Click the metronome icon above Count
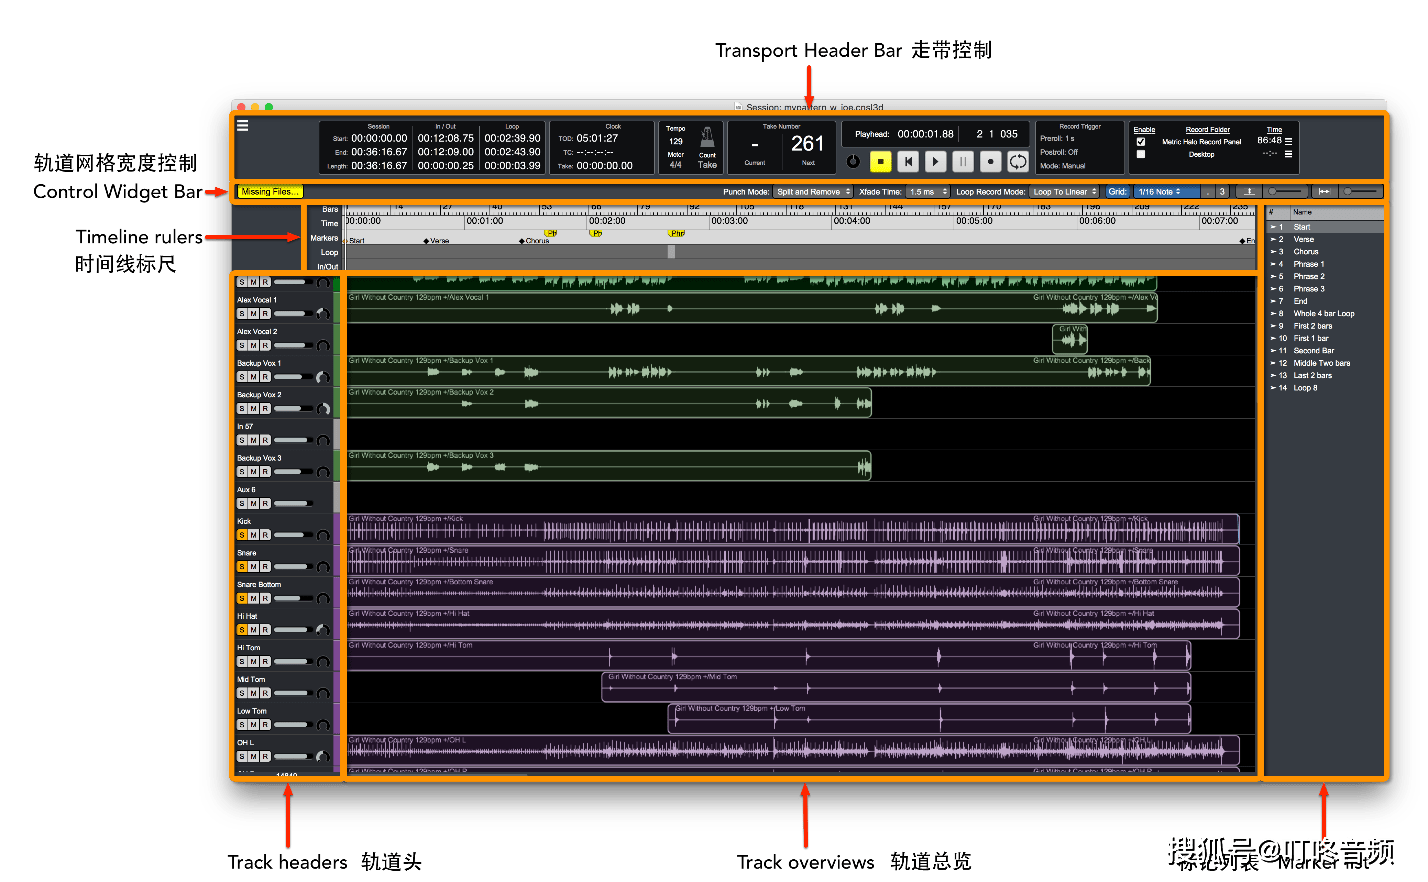 707,137
